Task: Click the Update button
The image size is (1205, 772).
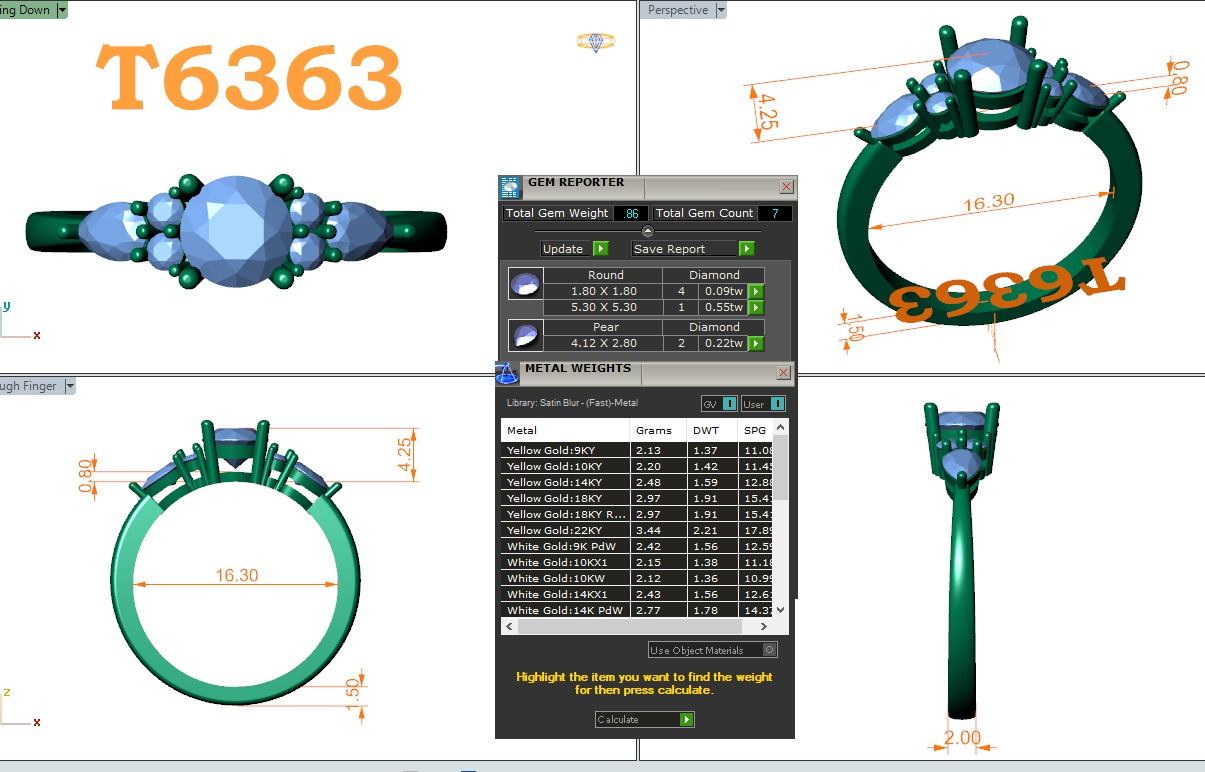Action: 574,249
